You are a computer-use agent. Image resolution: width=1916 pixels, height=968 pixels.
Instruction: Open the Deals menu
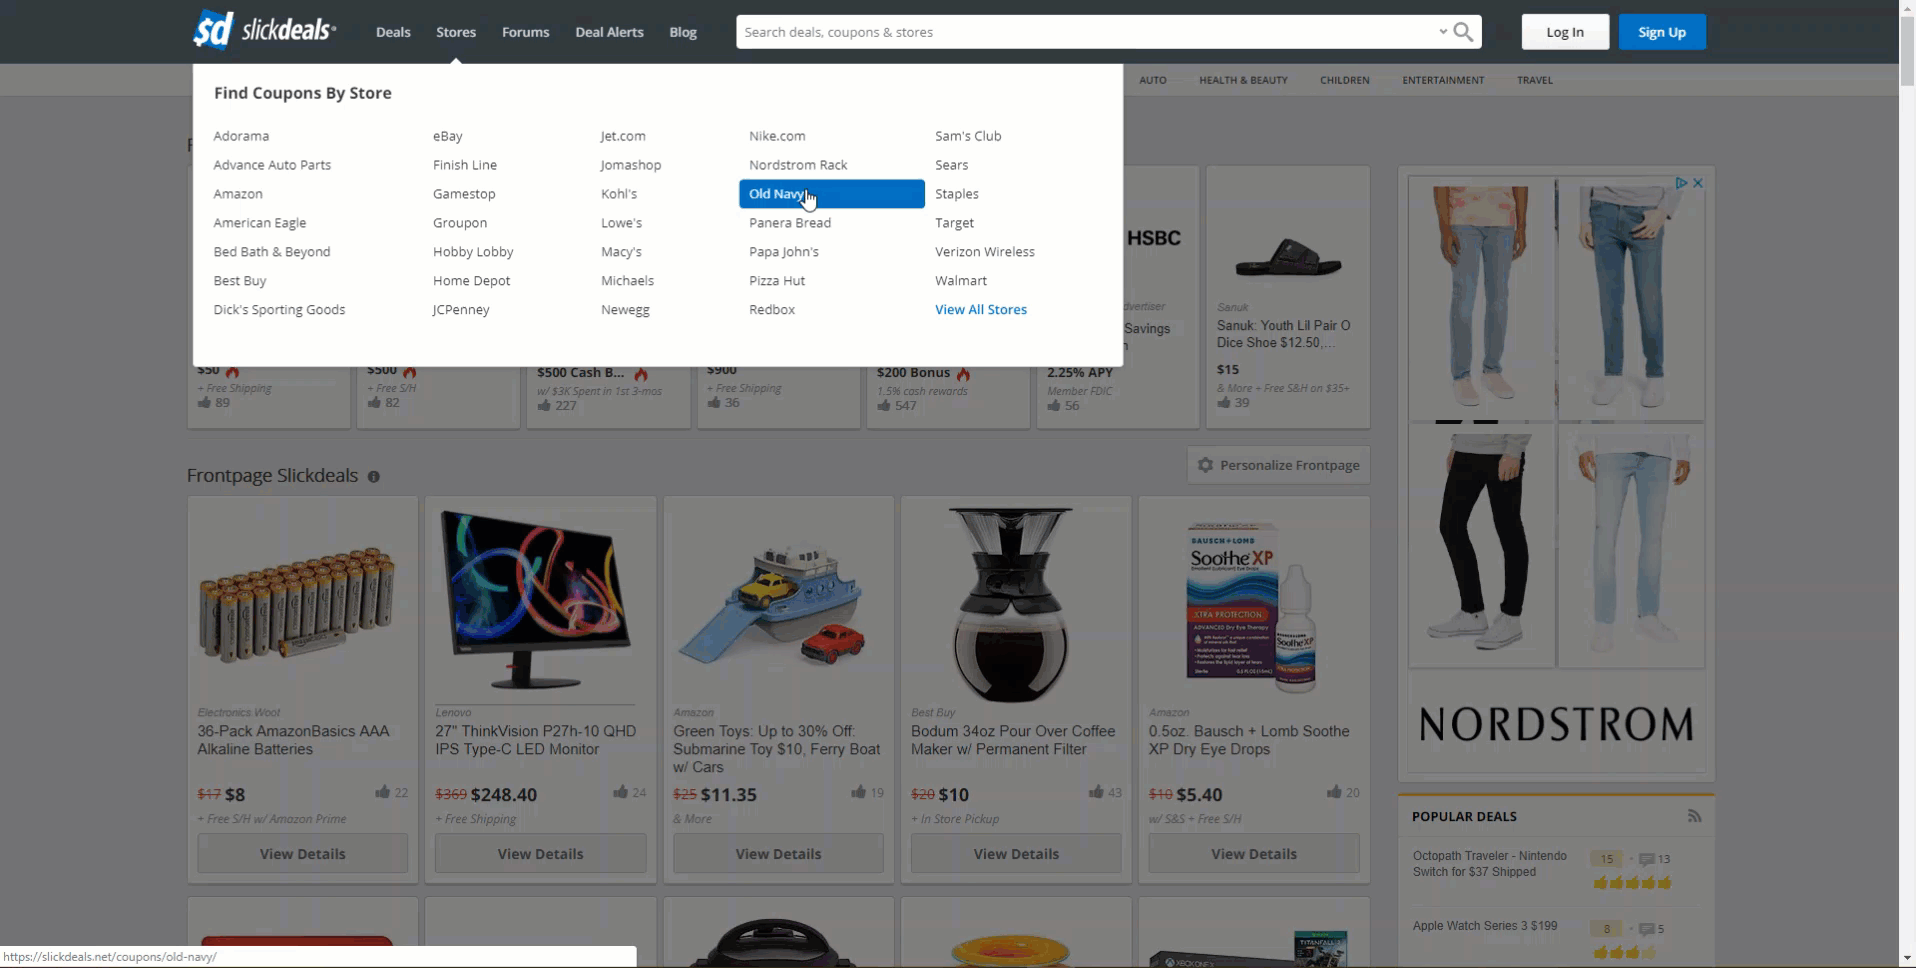pos(393,32)
